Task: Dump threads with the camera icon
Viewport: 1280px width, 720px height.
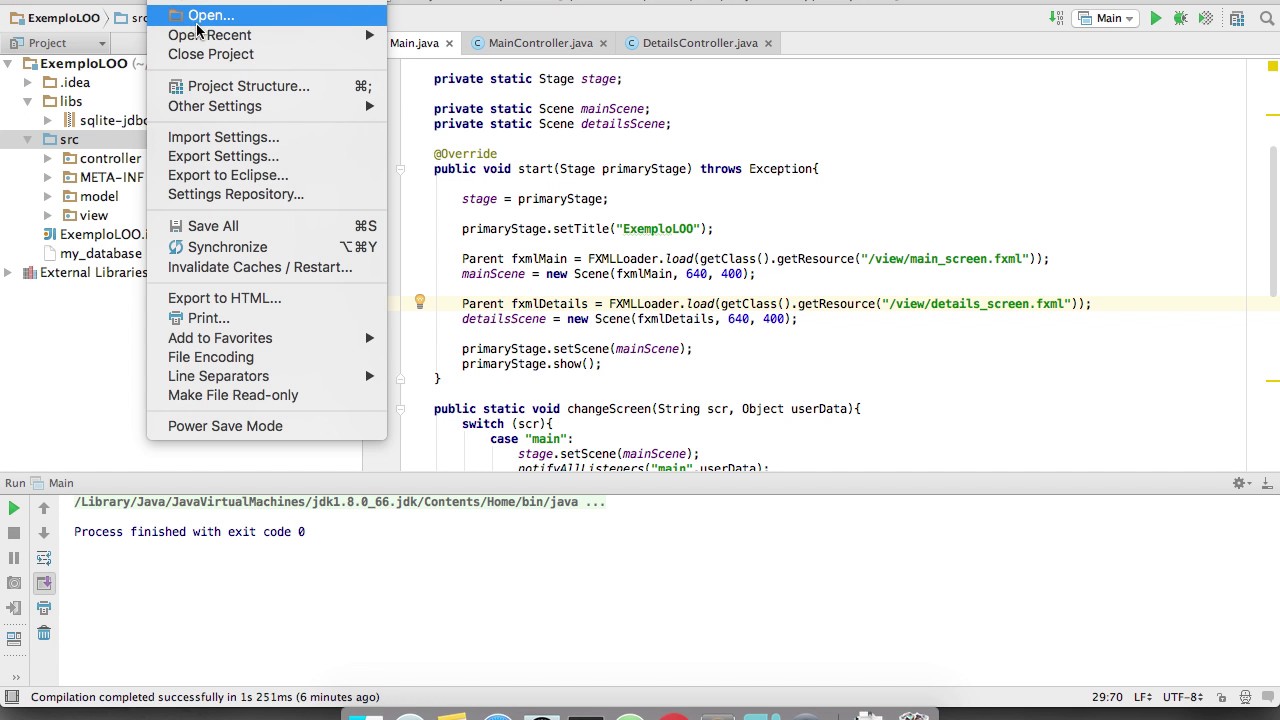Action: [14, 583]
